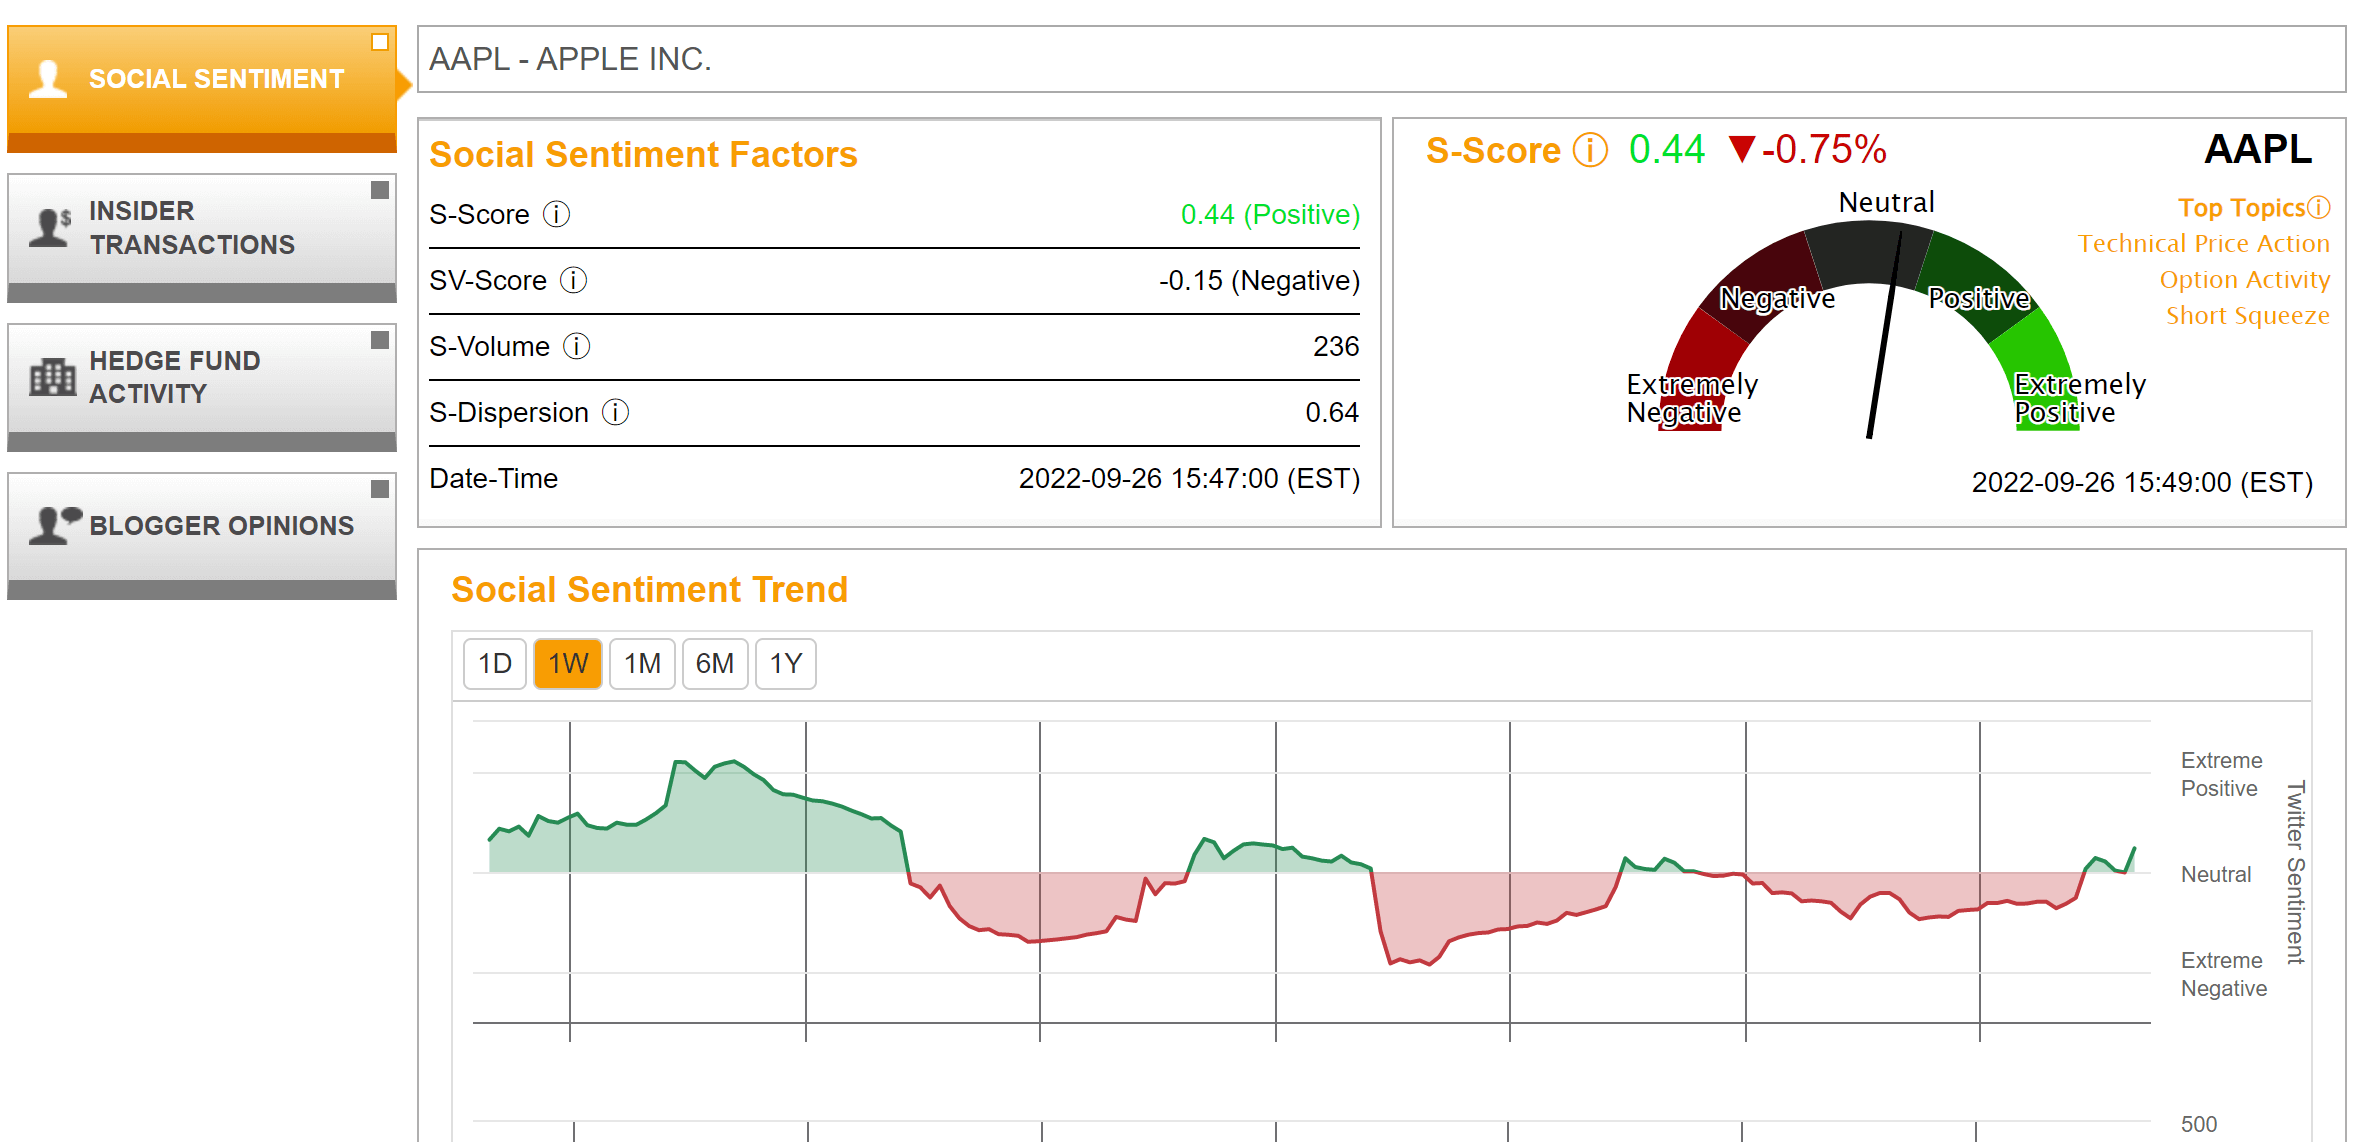Open info icon beside SV-Score
The height and width of the screenshot is (1142, 2364).
(x=573, y=280)
